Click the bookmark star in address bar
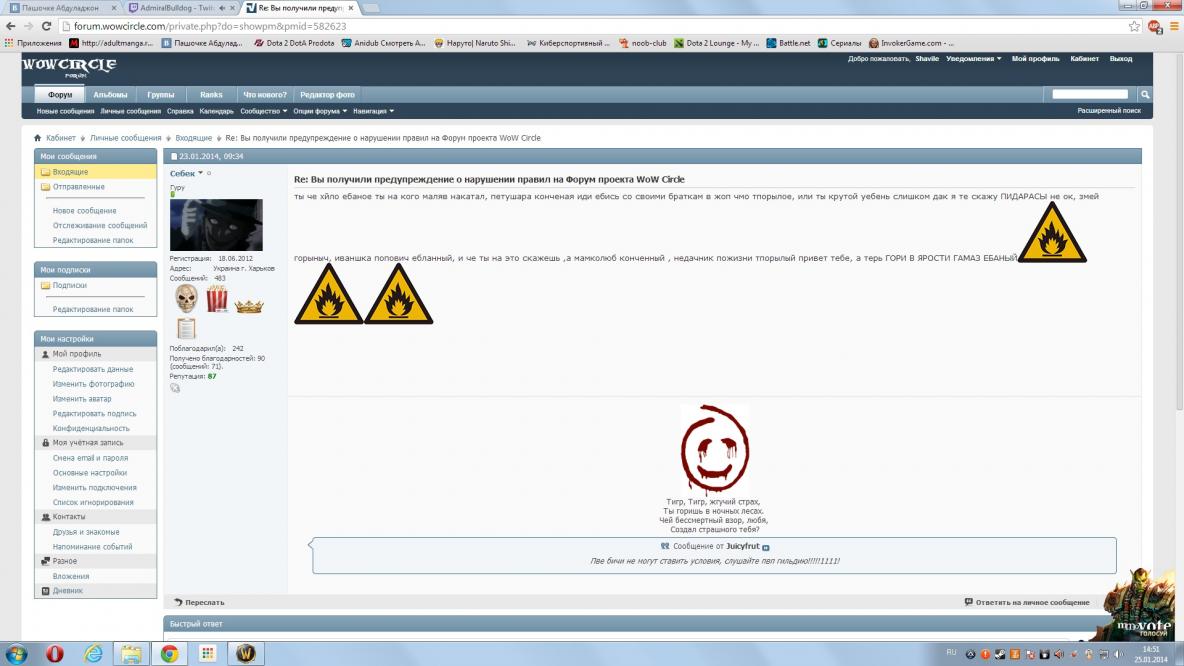Screen dimensions: 1184x666 coord(1134,27)
